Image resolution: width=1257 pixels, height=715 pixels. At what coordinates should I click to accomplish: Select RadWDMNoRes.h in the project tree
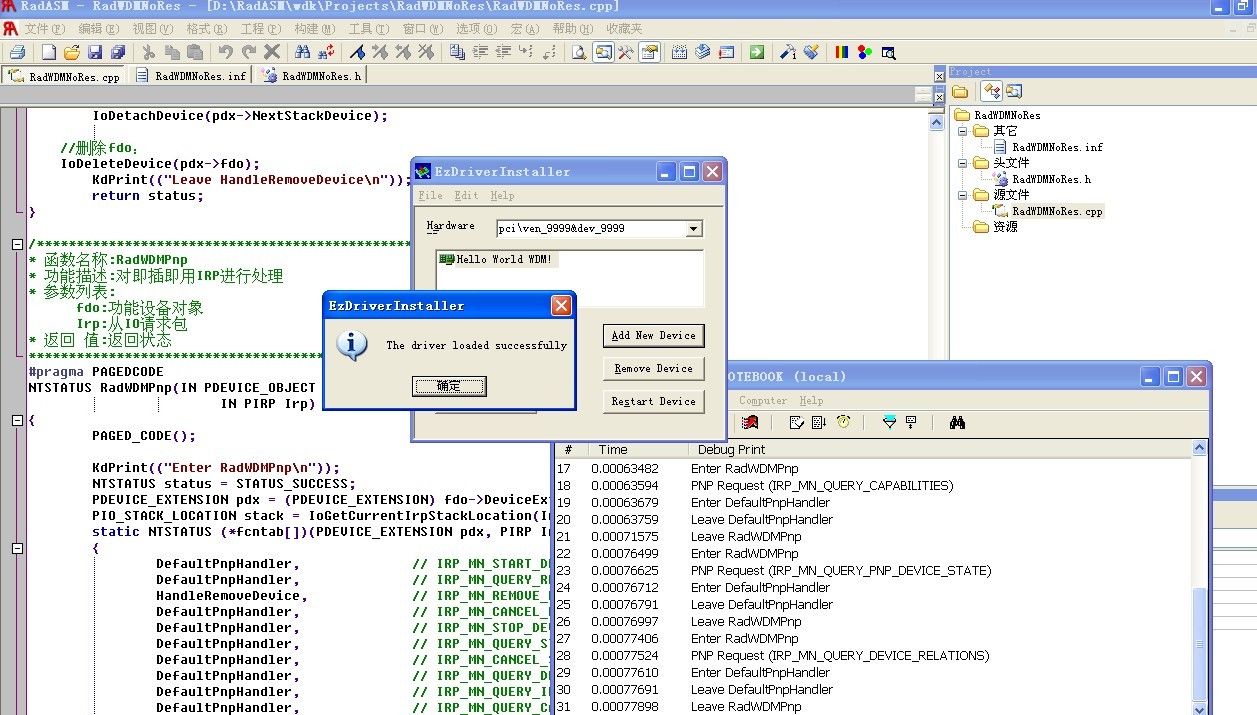1050,179
